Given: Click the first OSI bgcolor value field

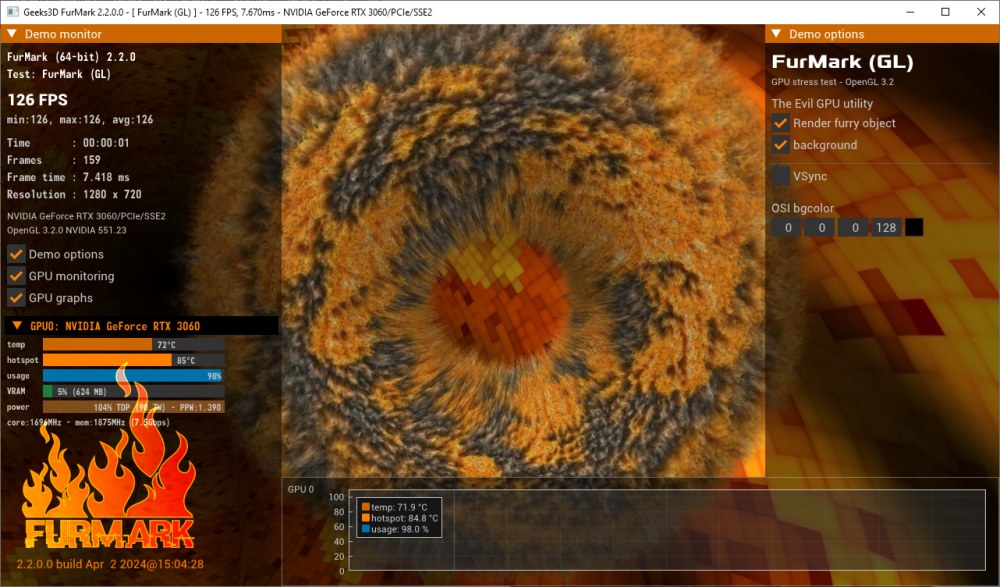Looking at the screenshot, I should (788, 228).
